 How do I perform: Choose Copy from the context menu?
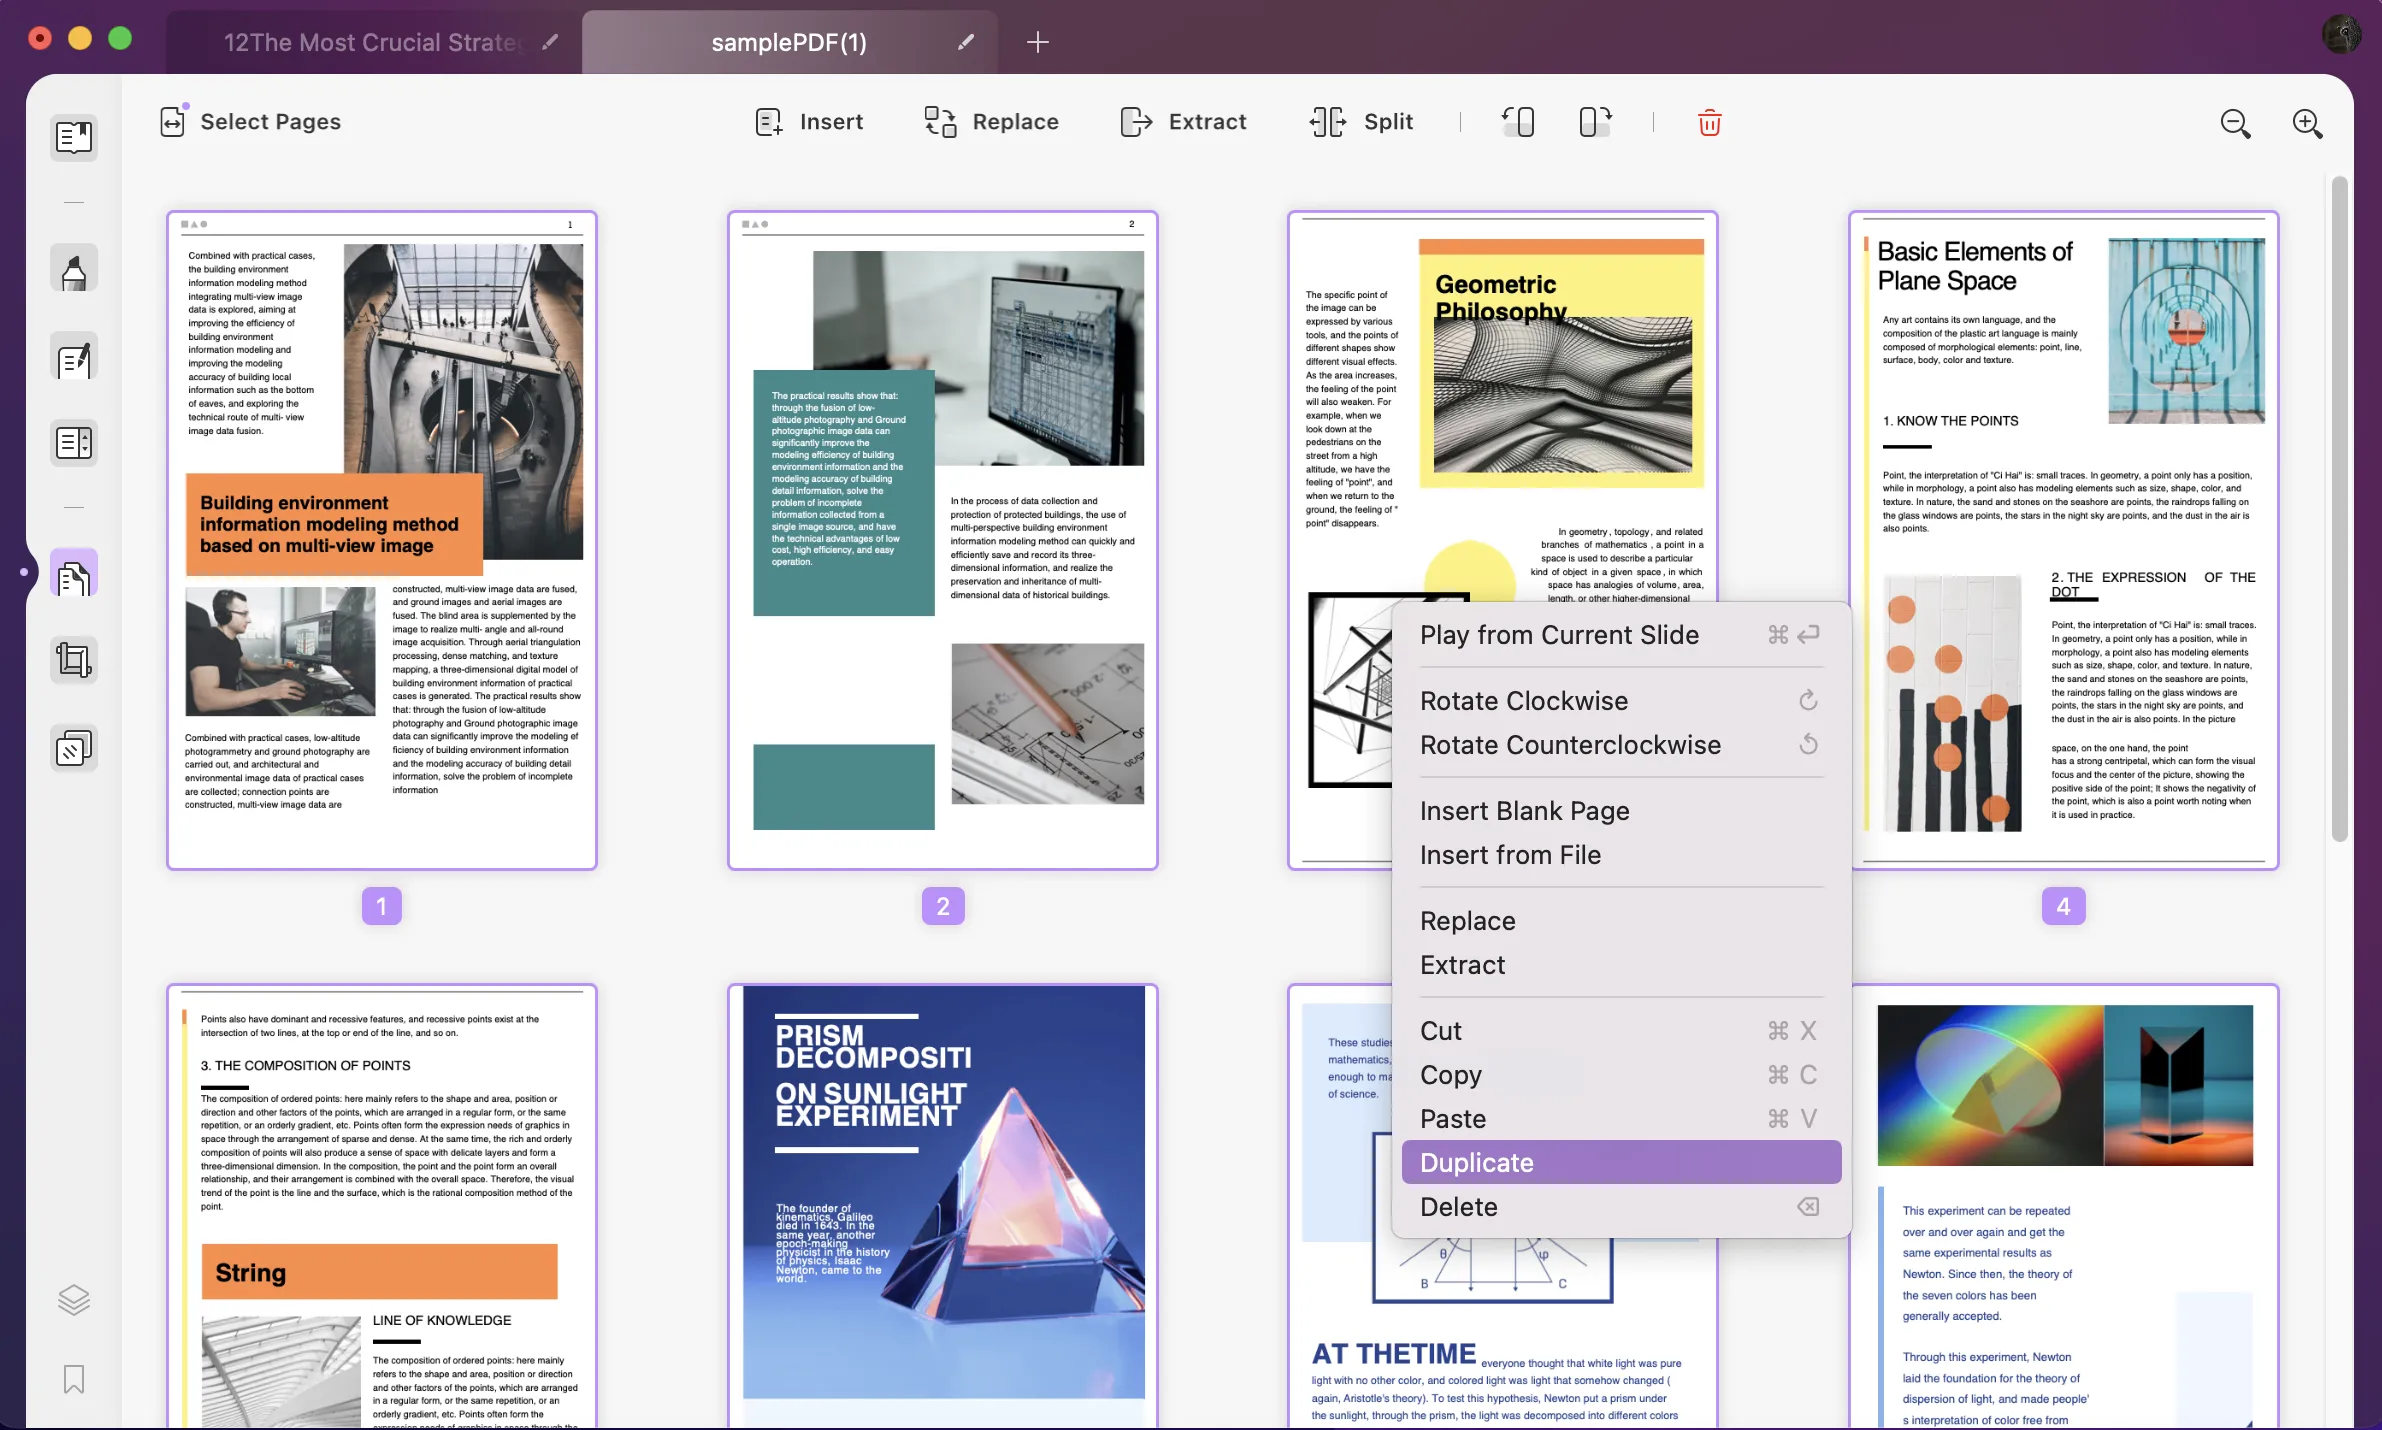pyautogui.click(x=1451, y=1074)
